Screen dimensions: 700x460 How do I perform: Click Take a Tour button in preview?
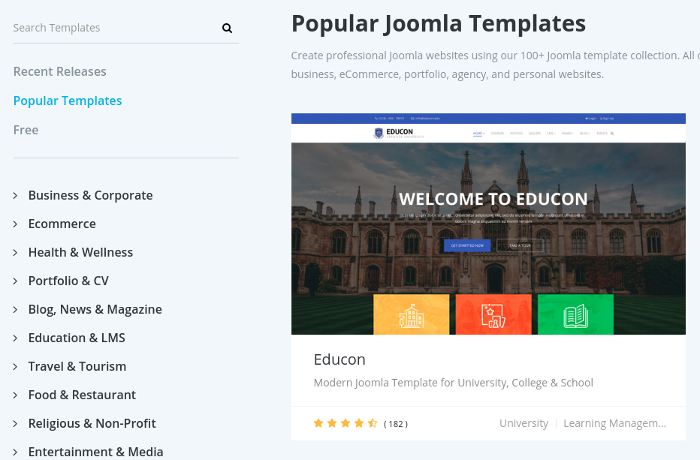[520, 246]
